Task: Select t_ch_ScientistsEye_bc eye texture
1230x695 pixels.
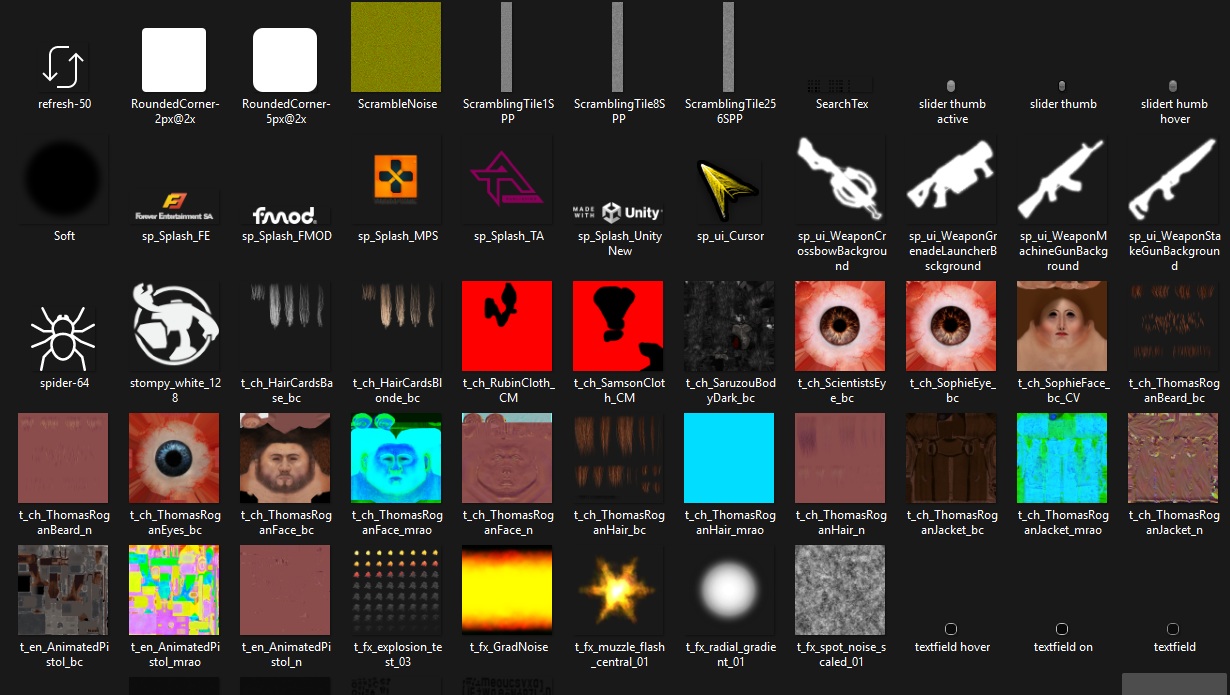Action: pyautogui.click(x=840, y=326)
